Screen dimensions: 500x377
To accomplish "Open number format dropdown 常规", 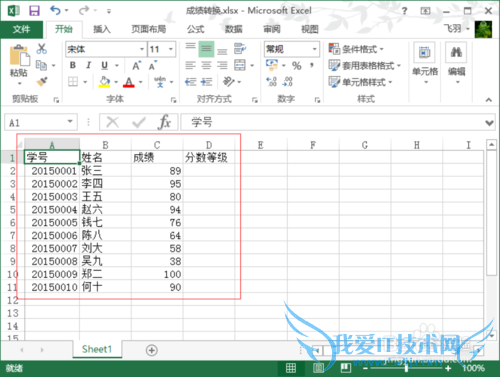I will point(315,49).
